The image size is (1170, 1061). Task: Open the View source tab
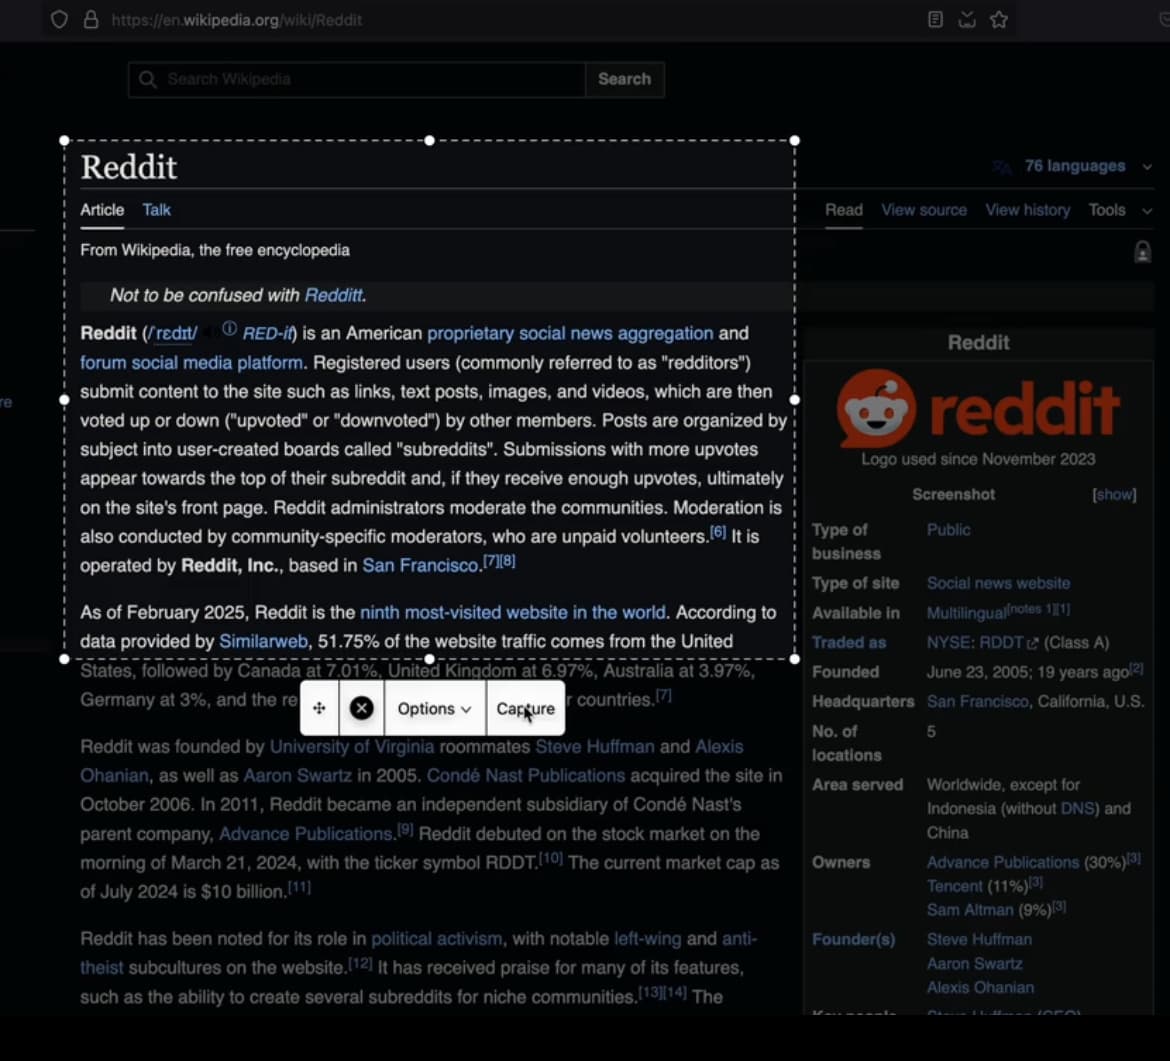(x=924, y=210)
